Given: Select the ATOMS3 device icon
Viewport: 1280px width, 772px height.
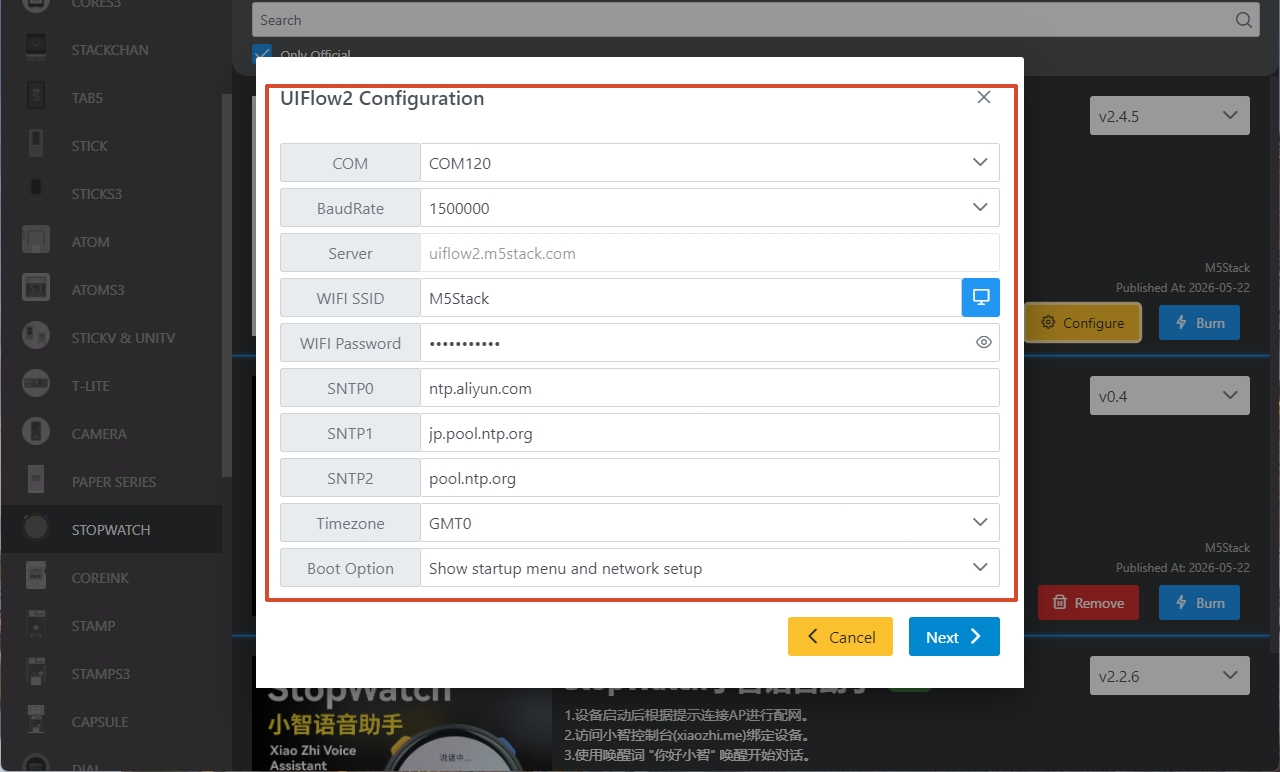Looking at the screenshot, I should [x=36, y=290].
